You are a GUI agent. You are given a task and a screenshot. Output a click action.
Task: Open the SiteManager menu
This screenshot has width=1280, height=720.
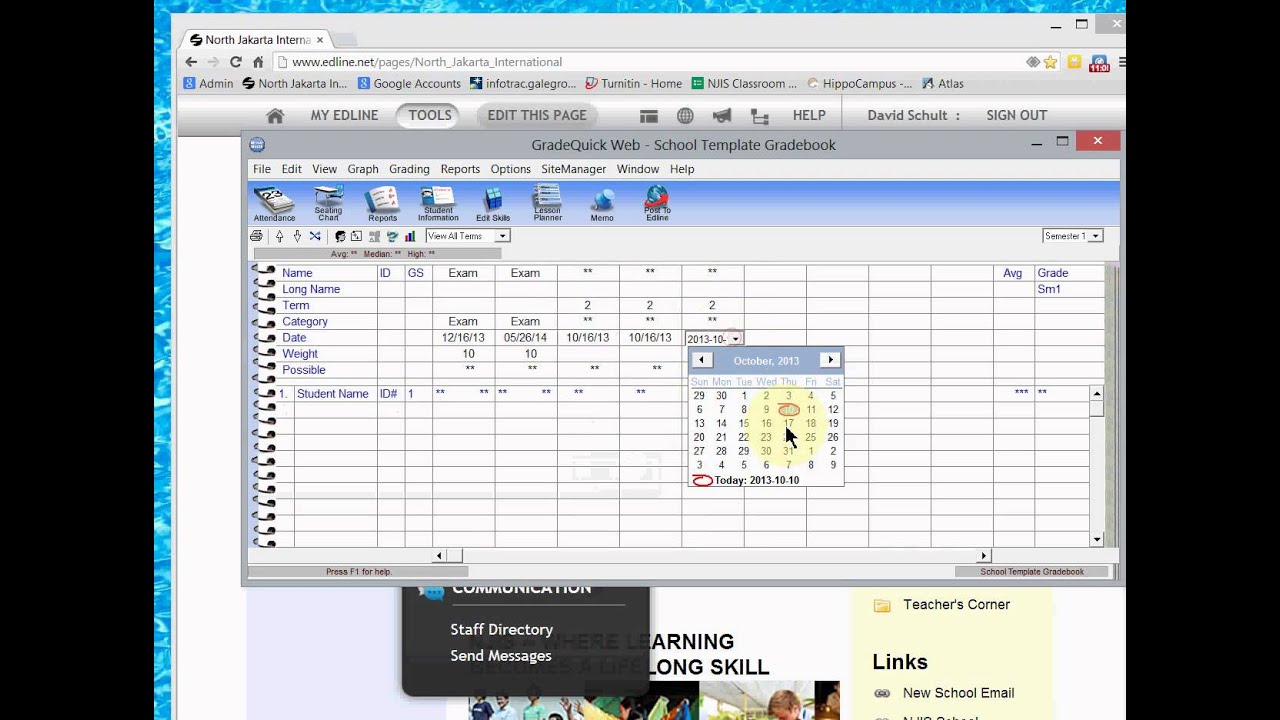[x=573, y=169]
